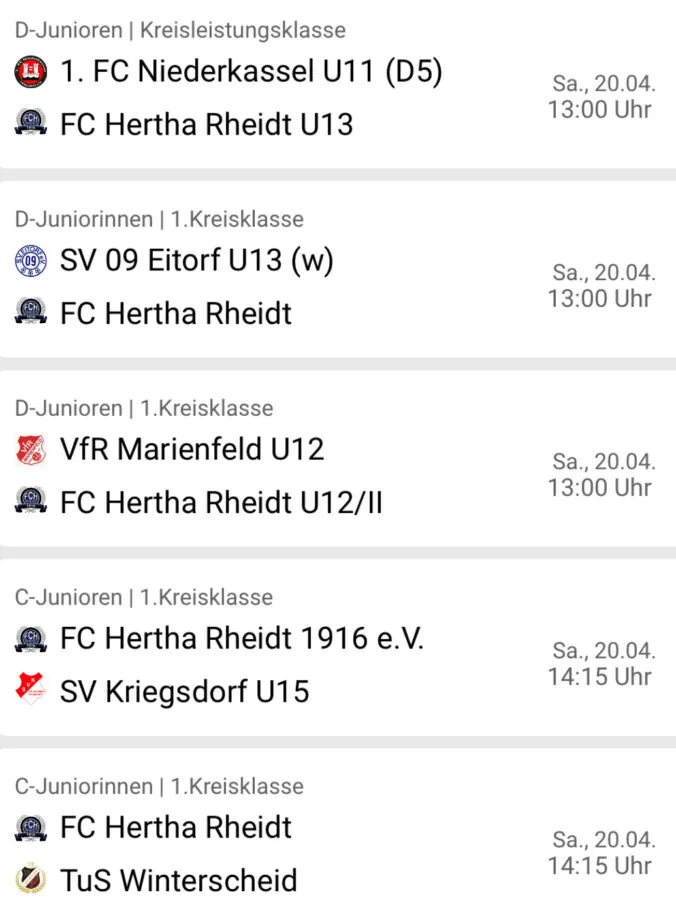This screenshot has height=914, width=676.
Task: Open team FC Hertha Rheidt U12/II
Action: point(221,502)
